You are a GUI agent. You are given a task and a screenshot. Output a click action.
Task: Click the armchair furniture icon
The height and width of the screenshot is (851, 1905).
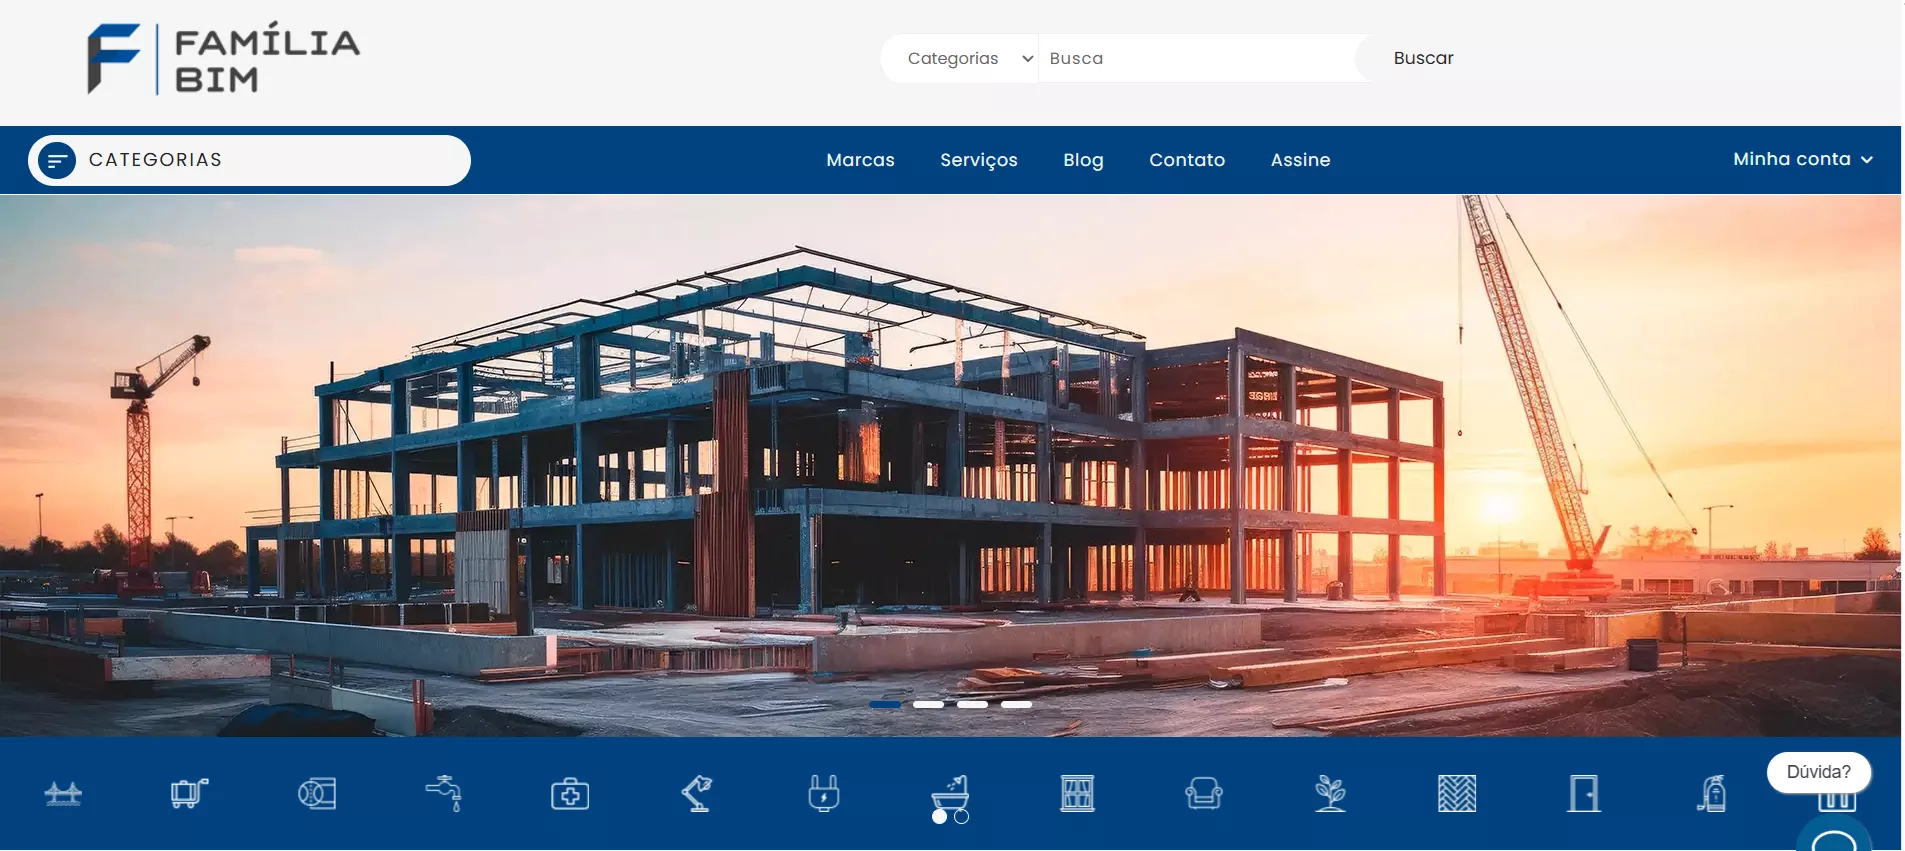(x=1204, y=794)
